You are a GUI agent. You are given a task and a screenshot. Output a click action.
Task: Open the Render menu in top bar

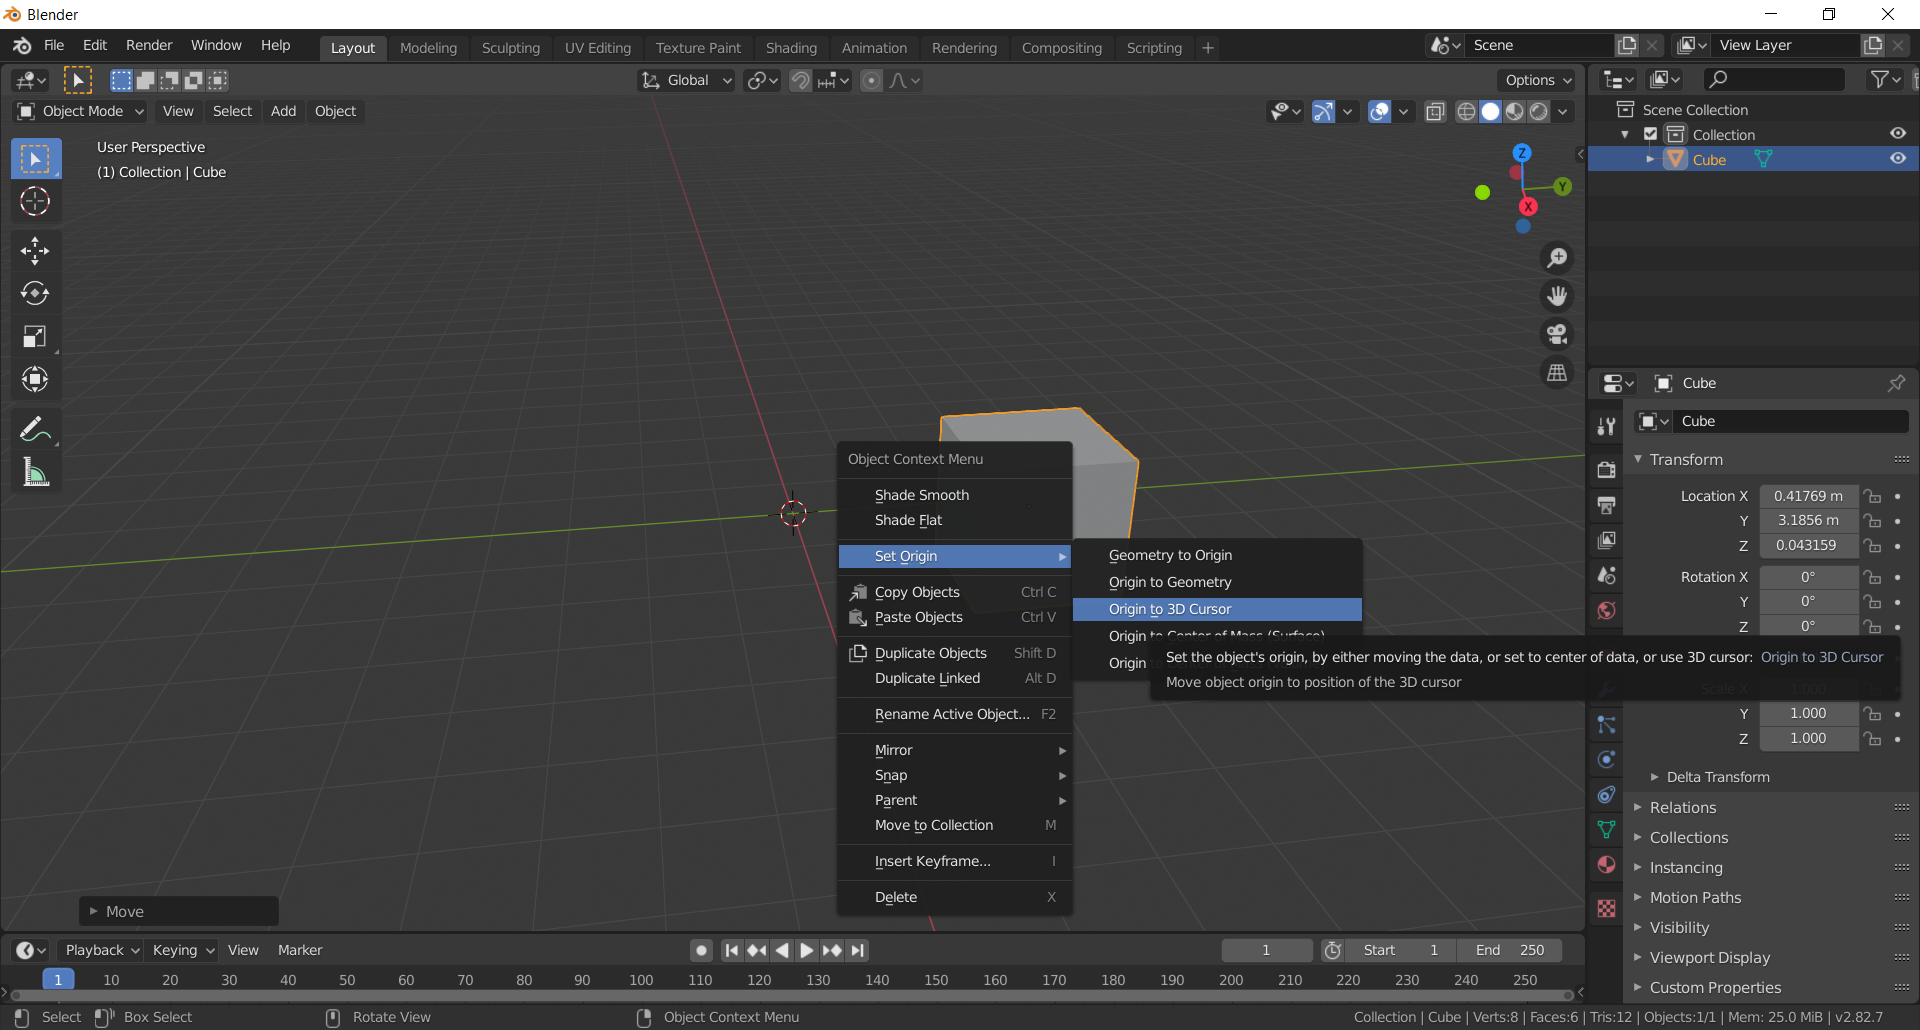tap(149, 45)
